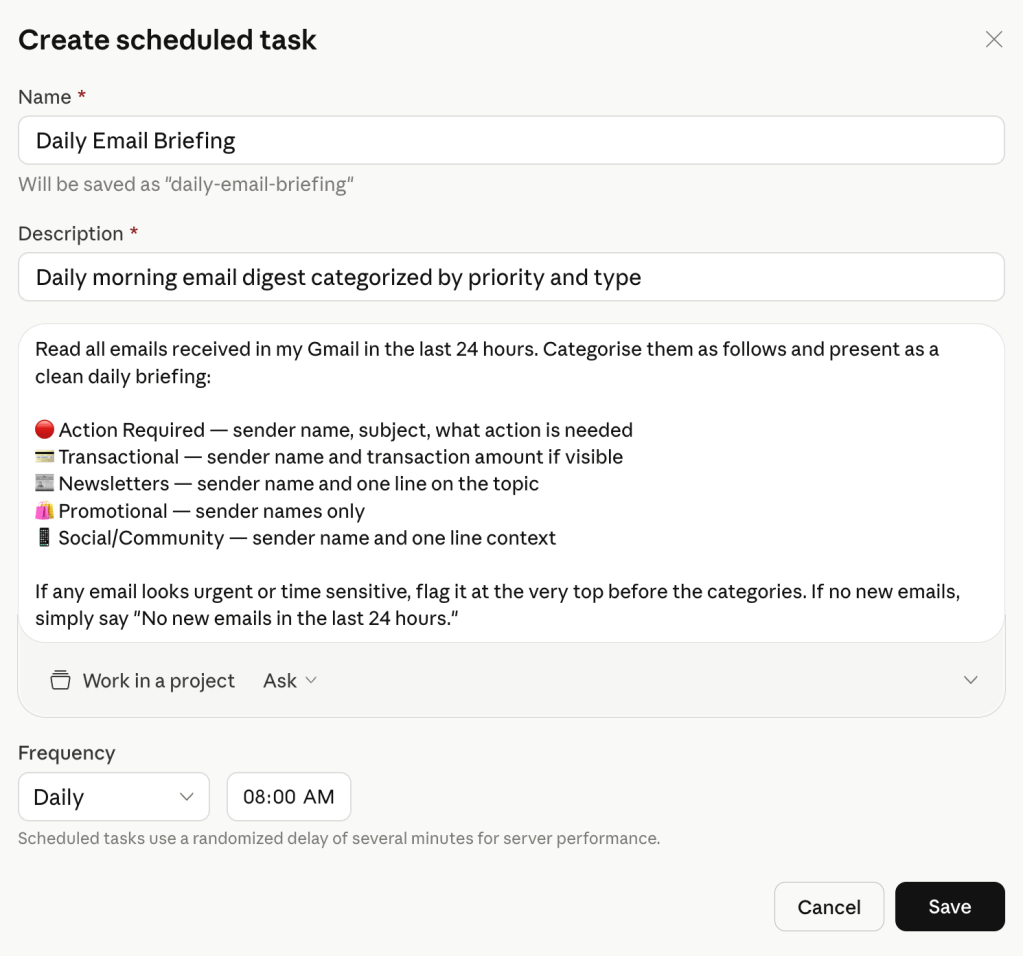Click the credit card emoji before Transactional
This screenshot has width=1023, height=956.
pos(44,457)
